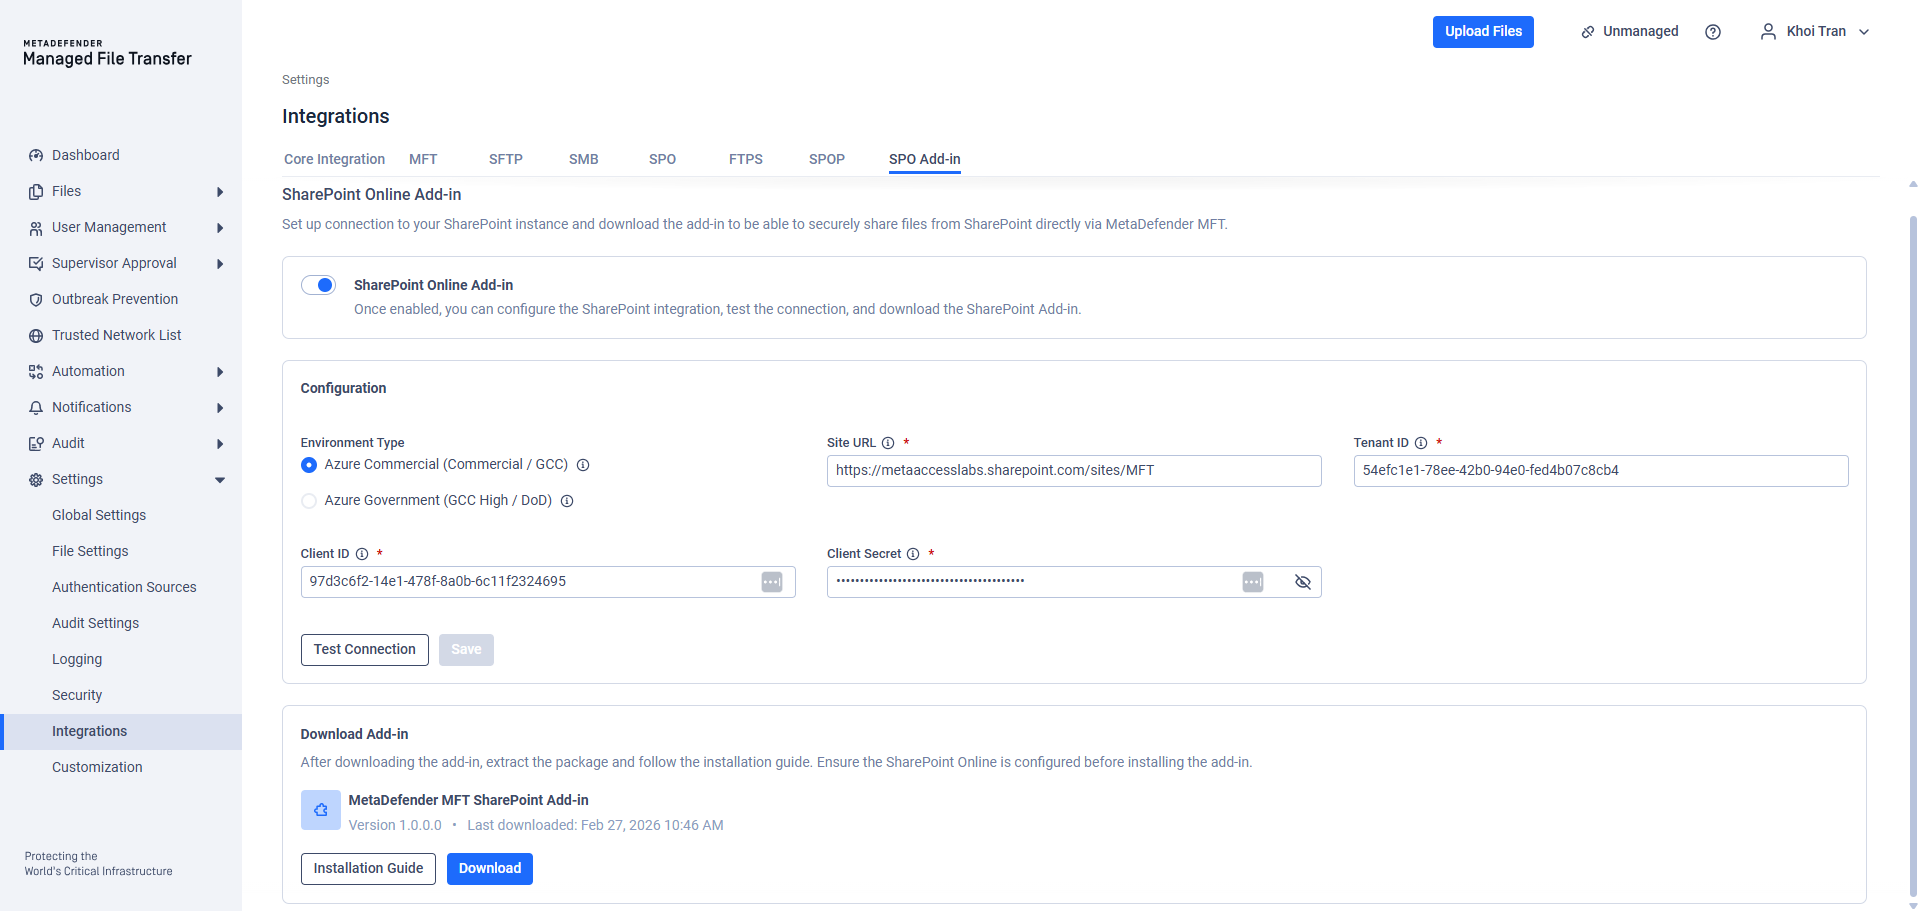Click the Tenant ID info icon
Image resolution: width=1919 pixels, height=911 pixels.
click(x=1421, y=443)
